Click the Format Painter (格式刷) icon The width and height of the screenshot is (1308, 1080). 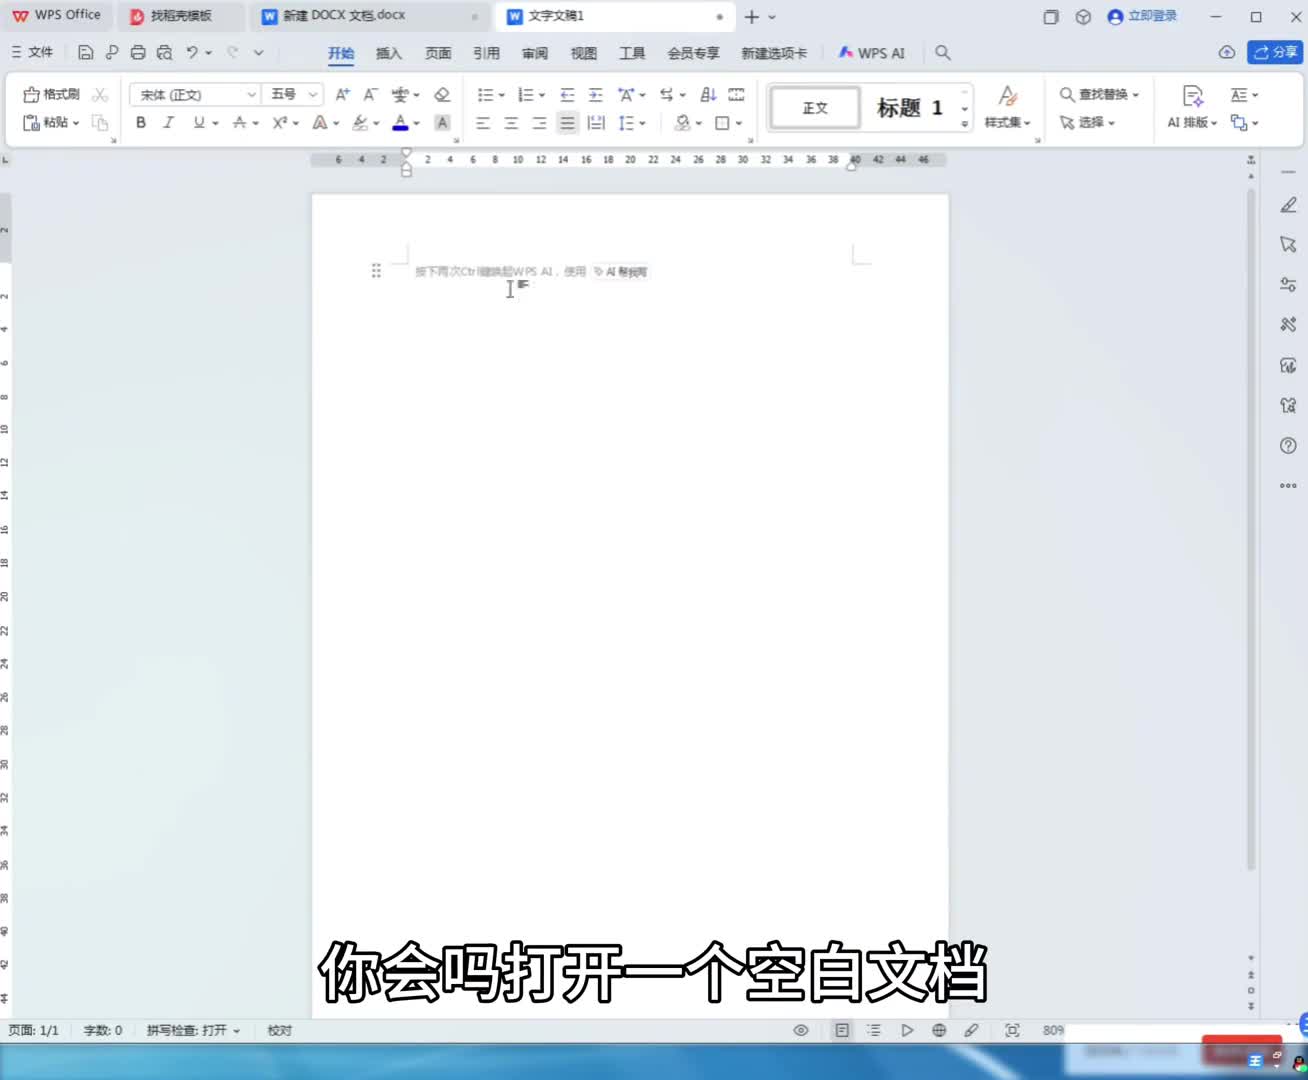(x=51, y=94)
